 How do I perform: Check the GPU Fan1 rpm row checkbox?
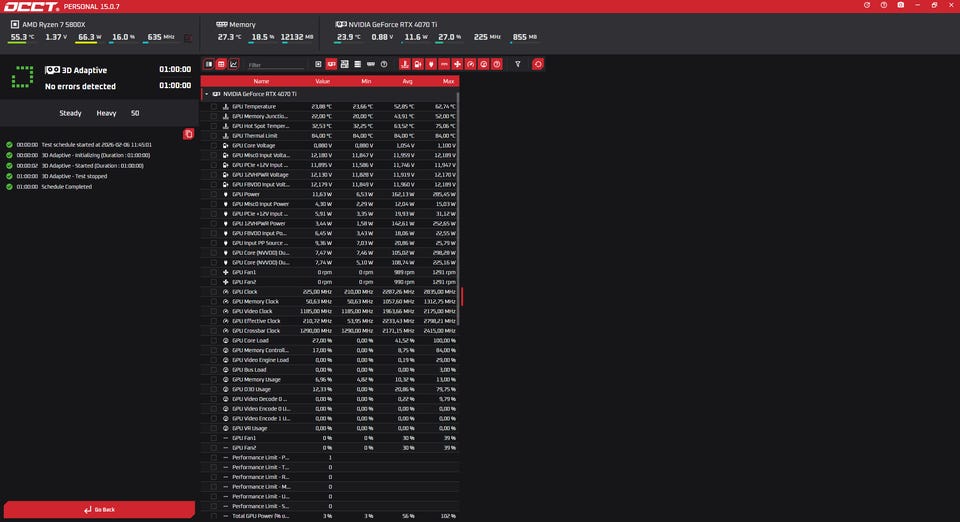[x=214, y=272]
